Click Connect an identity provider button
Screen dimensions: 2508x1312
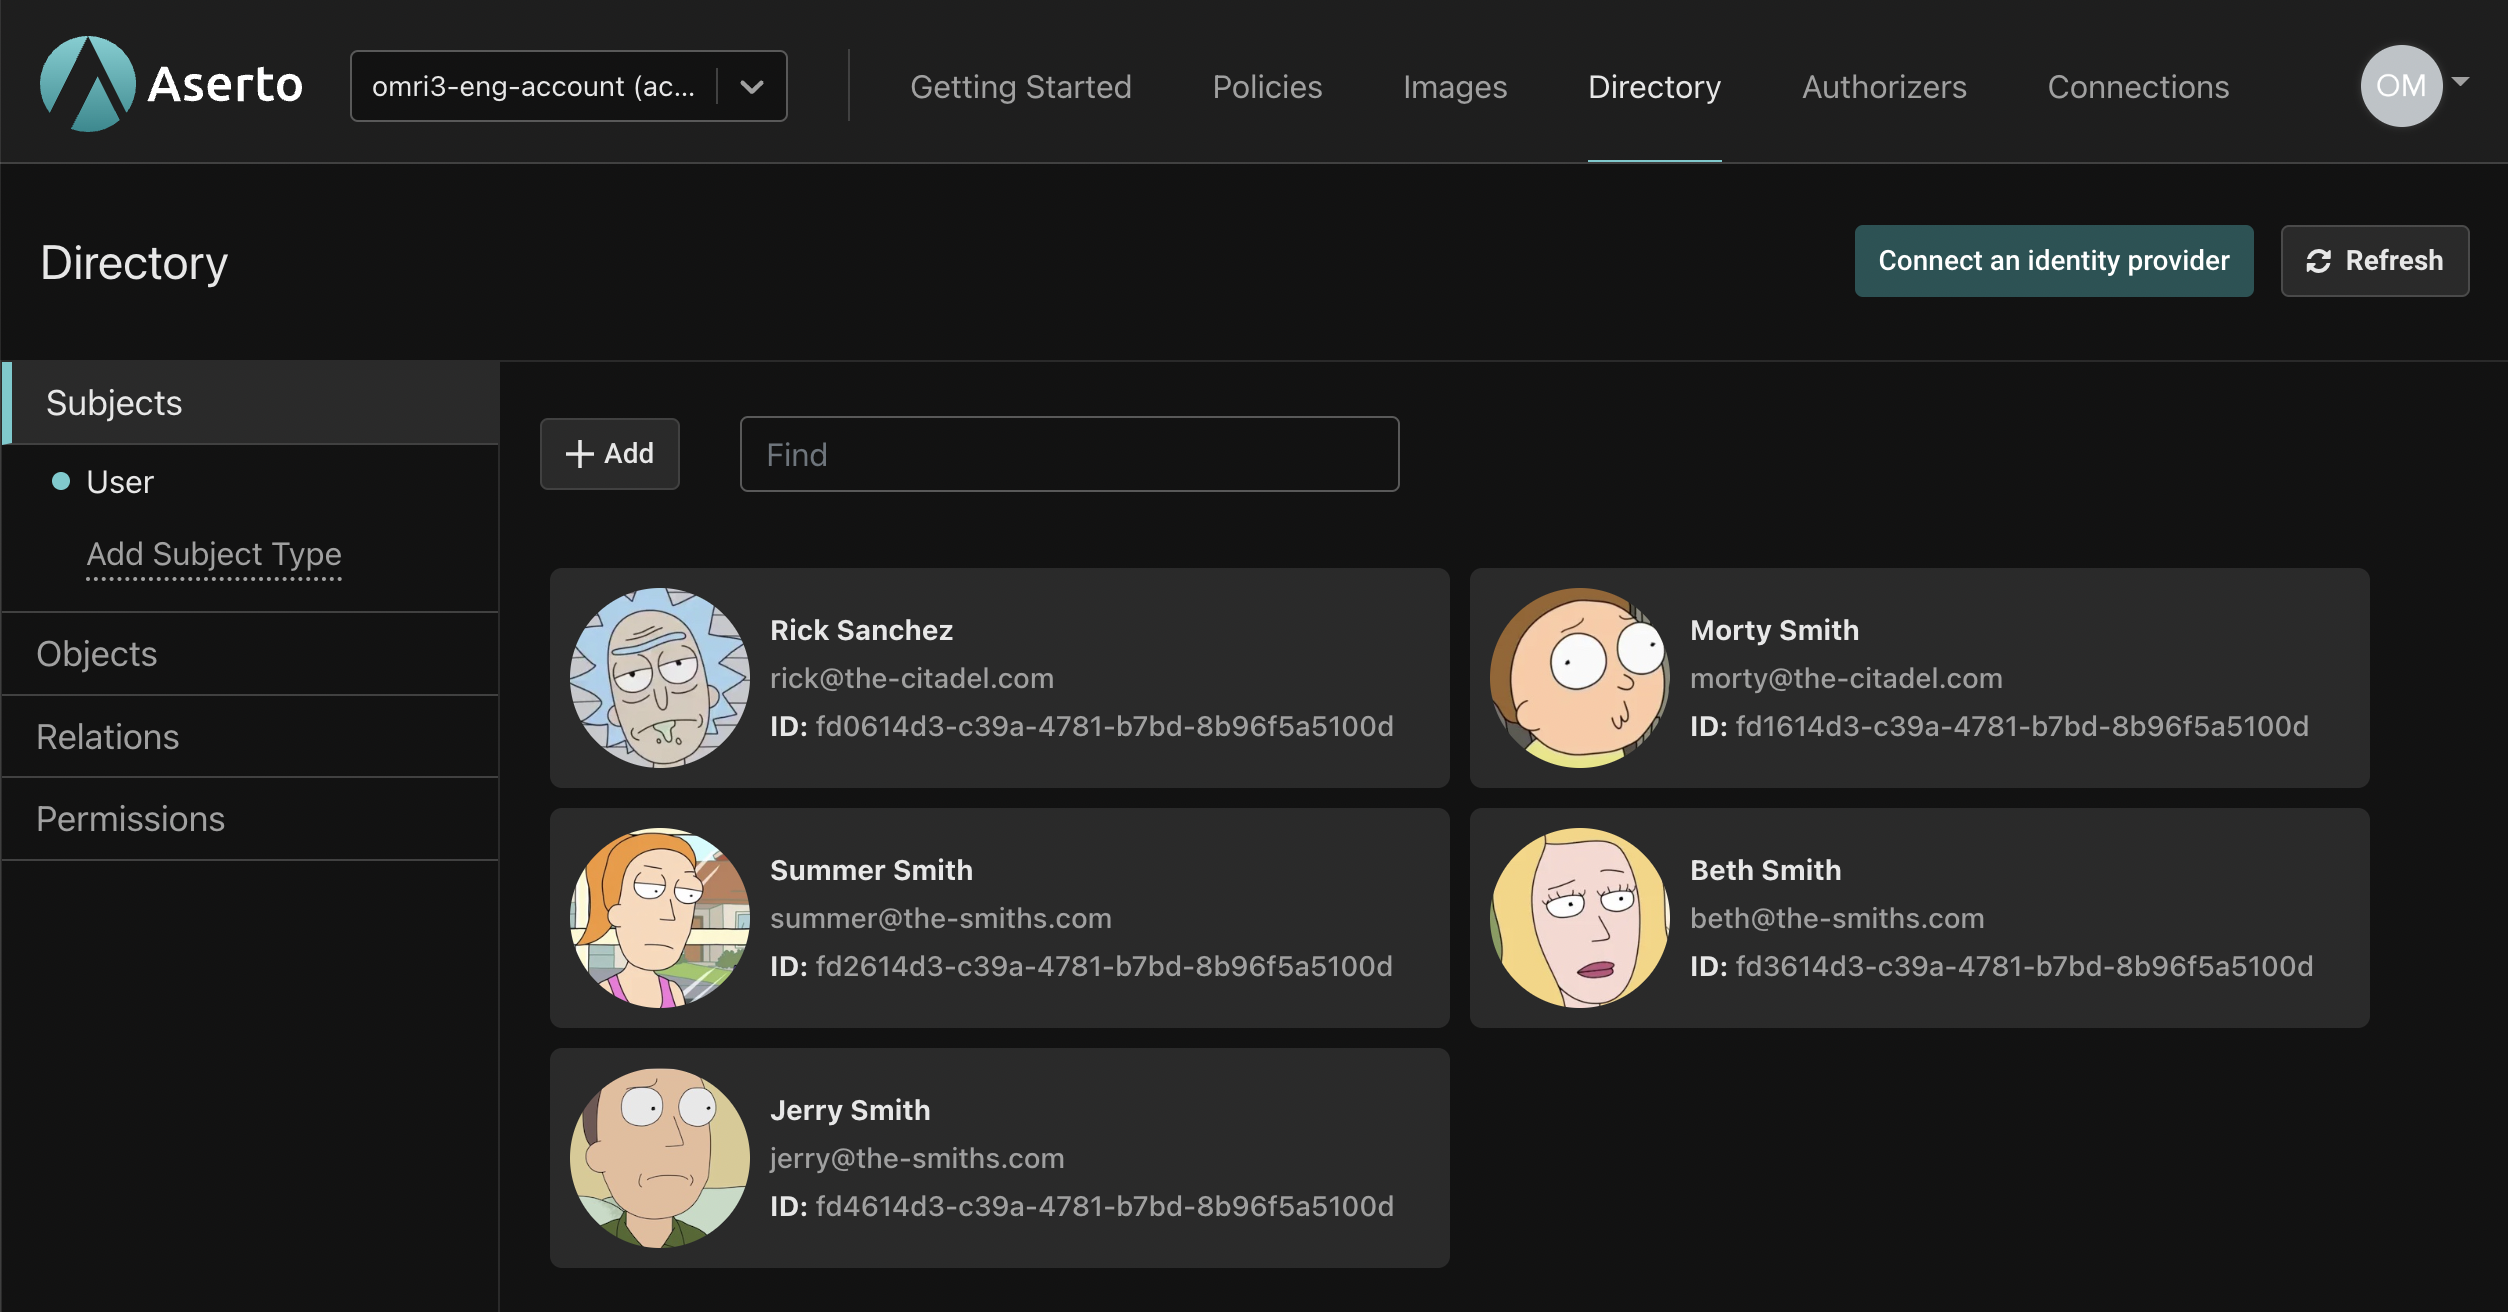[2054, 261]
